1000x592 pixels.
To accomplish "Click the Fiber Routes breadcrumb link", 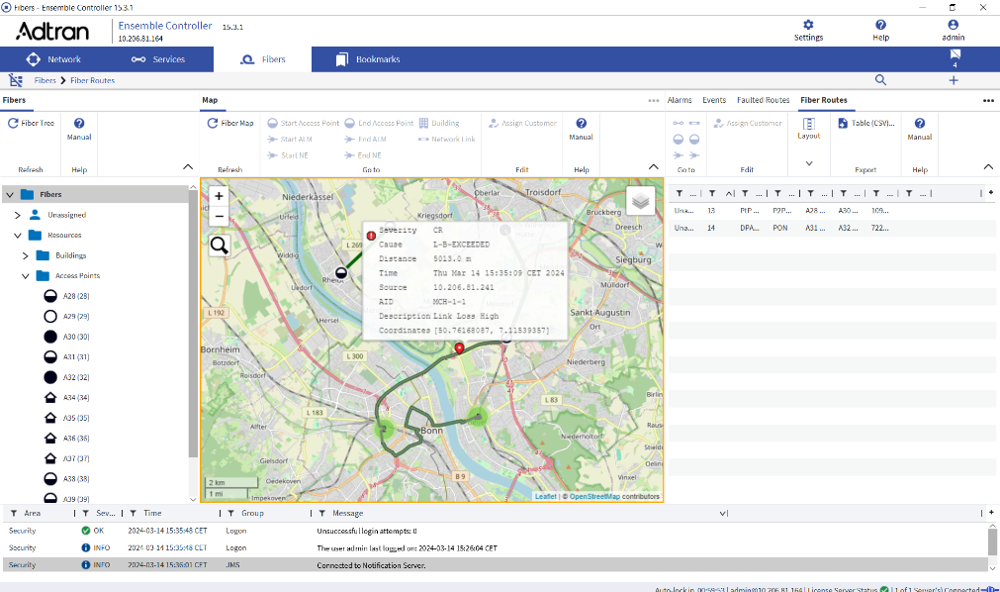I will (92, 80).
